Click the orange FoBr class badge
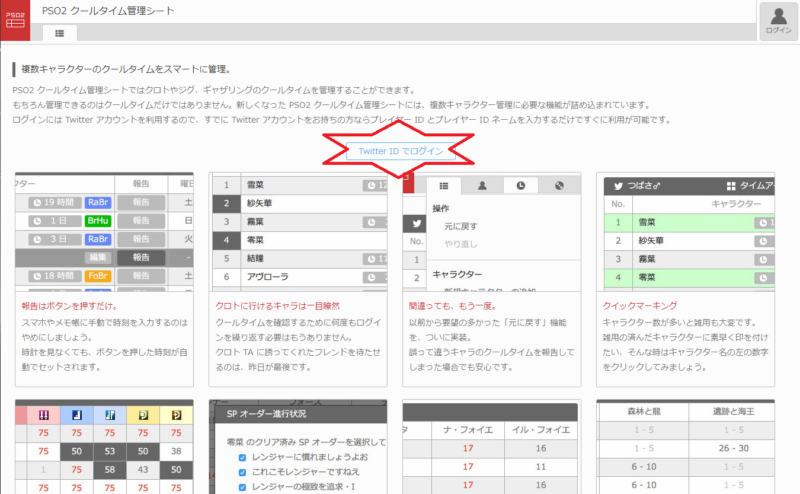 (98, 276)
